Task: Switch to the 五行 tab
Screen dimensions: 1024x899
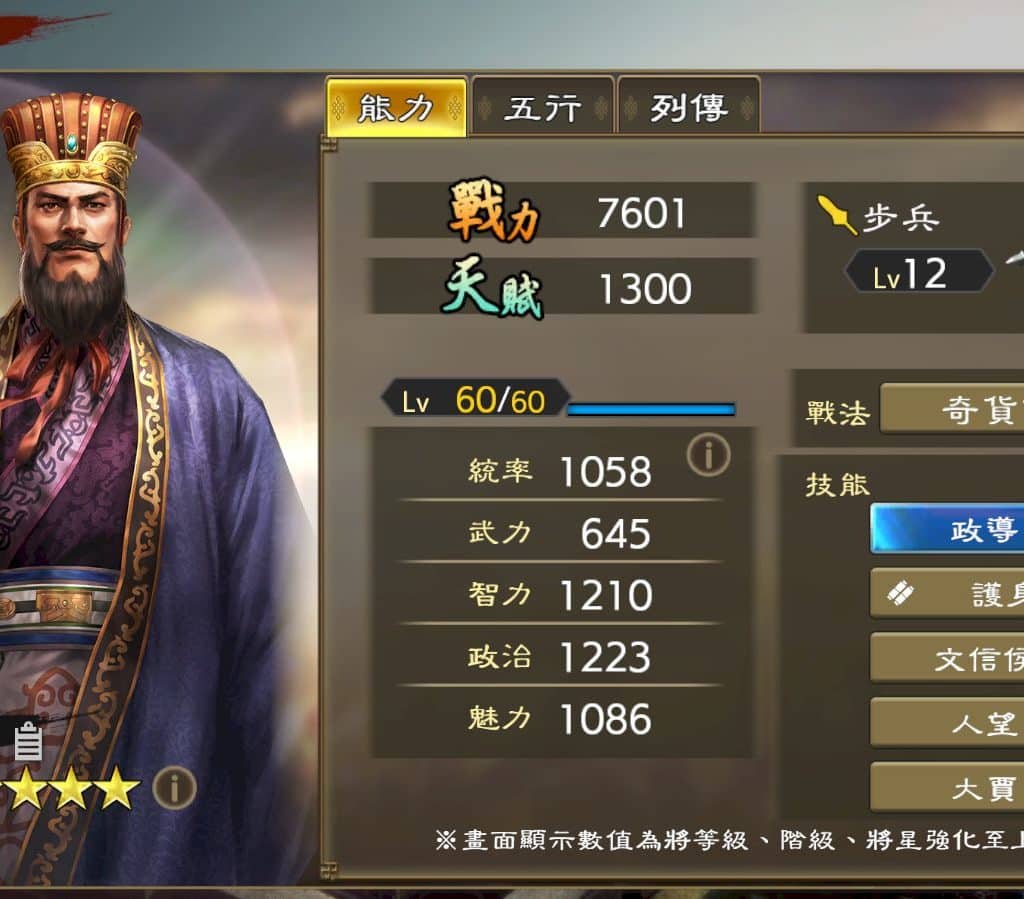Action: tap(542, 107)
